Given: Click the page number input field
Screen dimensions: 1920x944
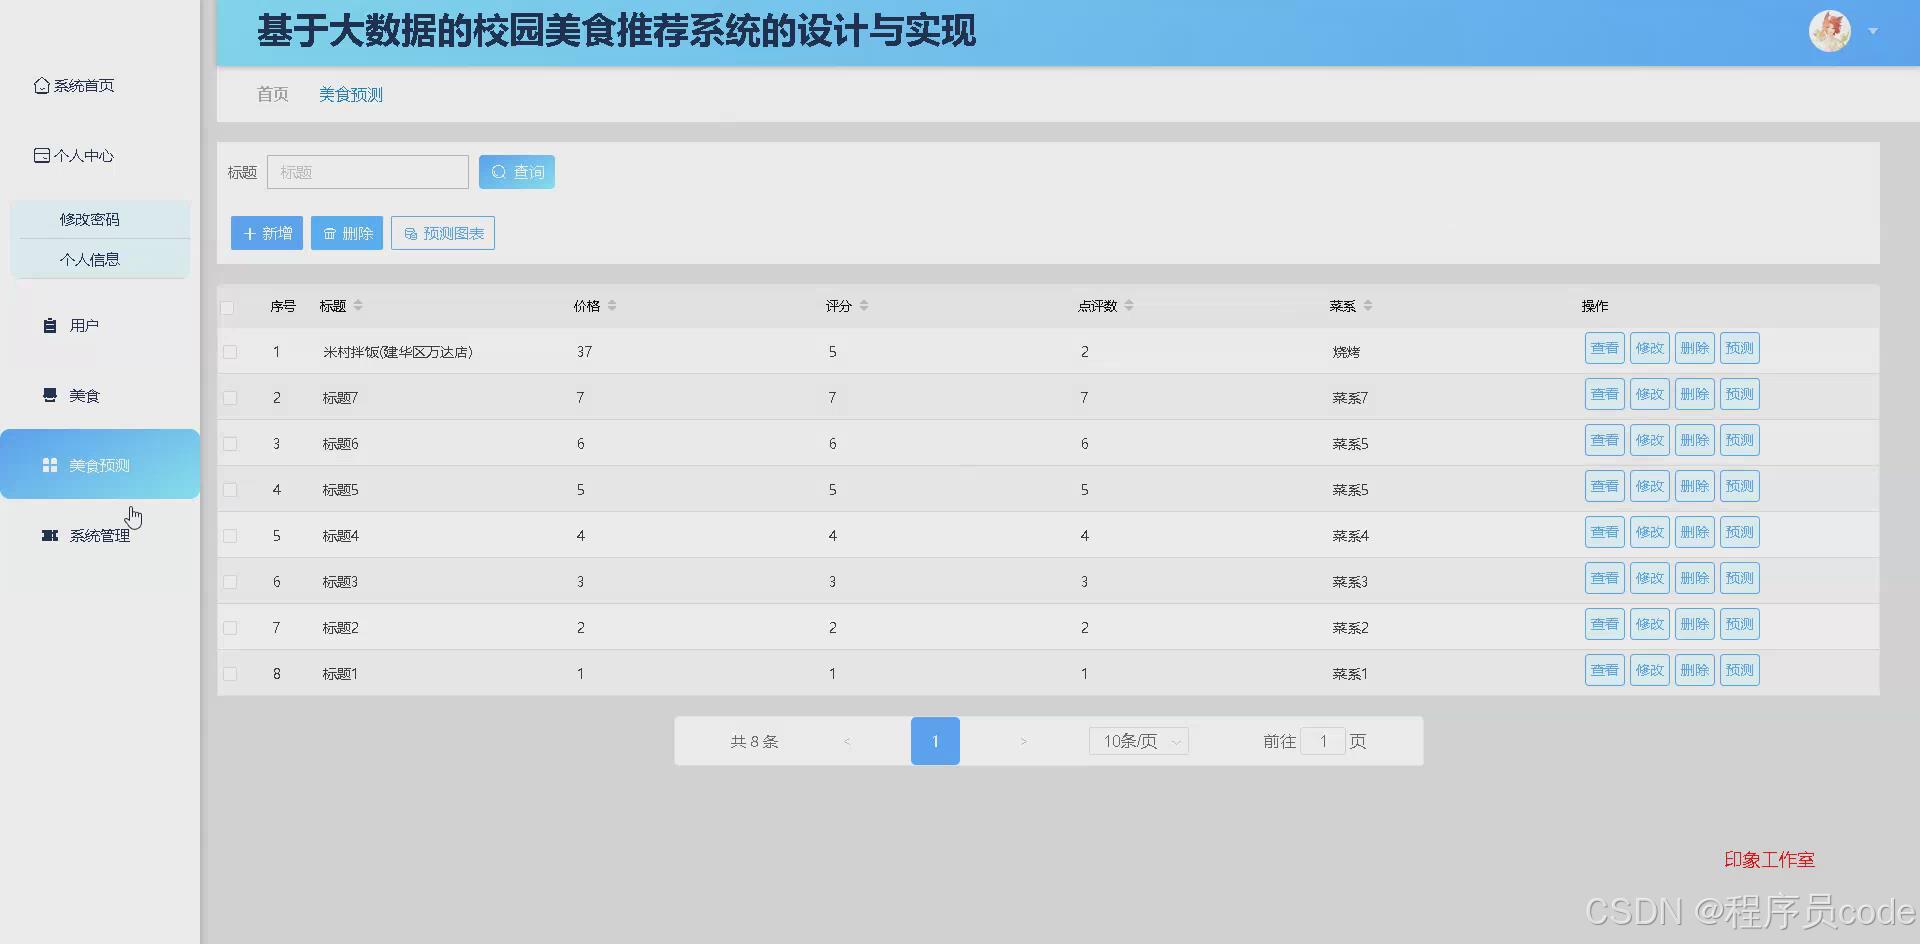Looking at the screenshot, I should 1323,741.
